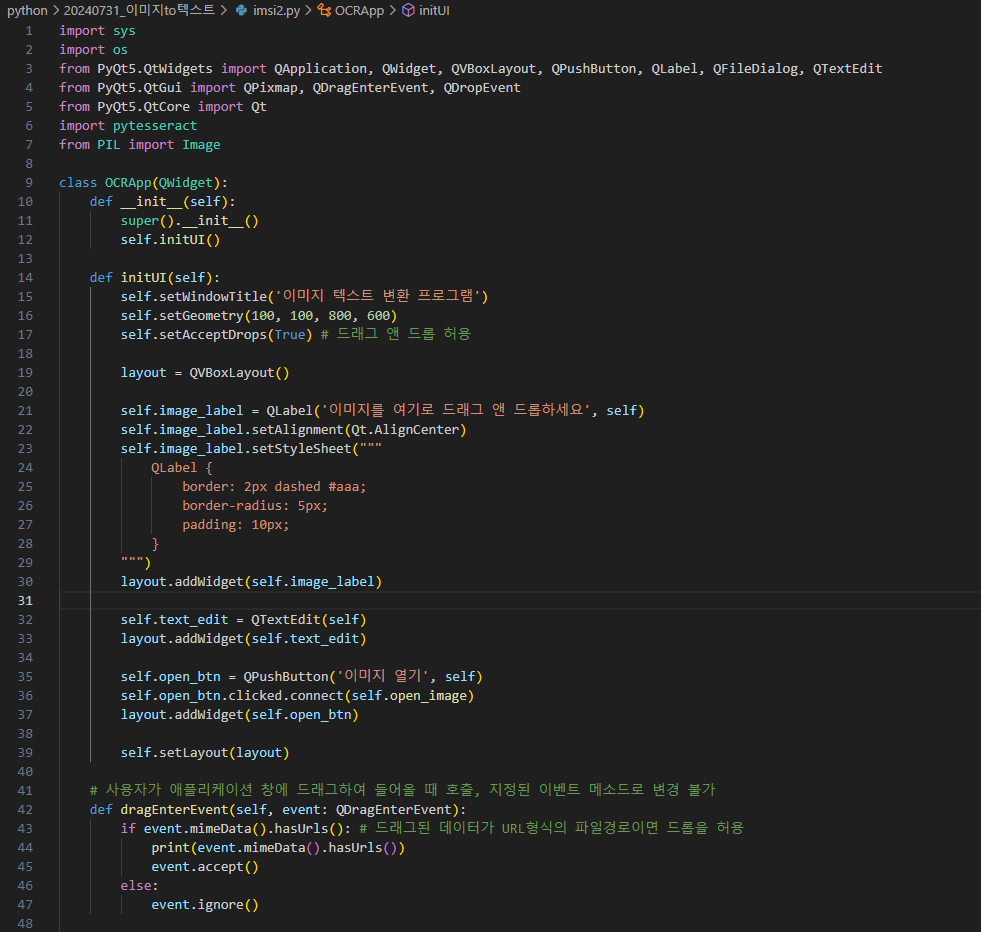
Task: Click '__init__' in the def line 10
Action: (x=151, y=201)
